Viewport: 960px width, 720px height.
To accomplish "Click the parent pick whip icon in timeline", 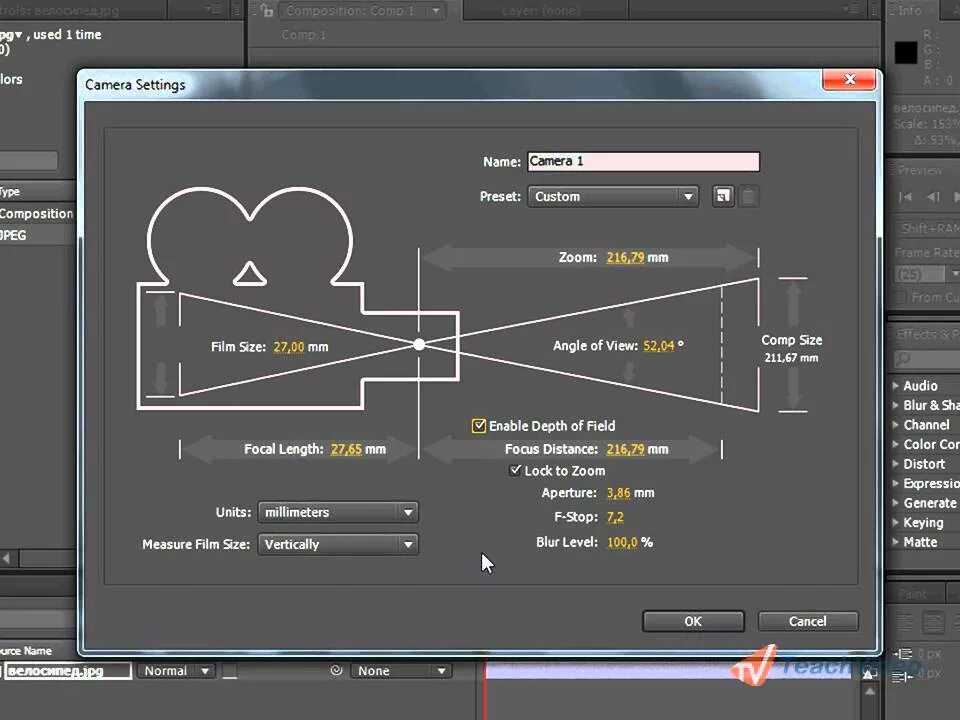I will [x=336, y=670].
